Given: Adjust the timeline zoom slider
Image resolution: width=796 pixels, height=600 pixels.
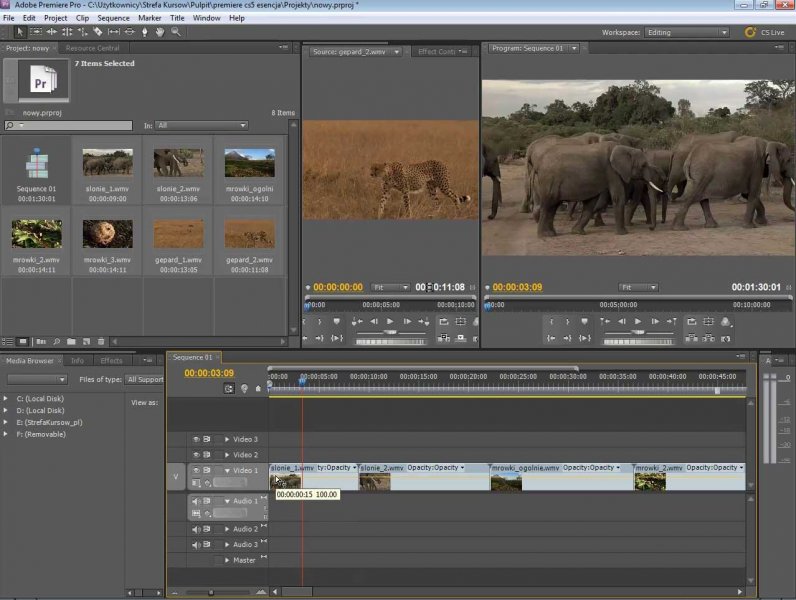Looking at the screenshot, I should [210, 592].
